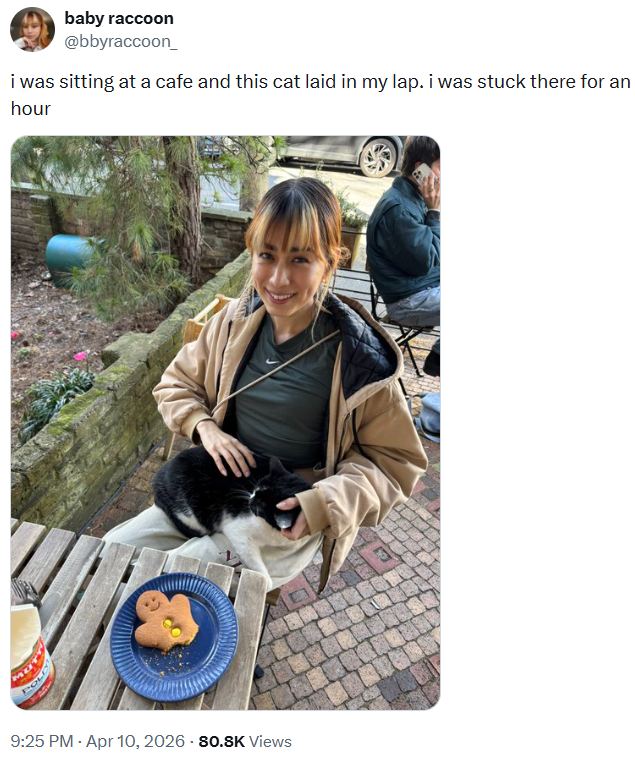Select the tweet text about the cafe cat
The width and height of the screenshot is (635, 760).
(320, 95)
